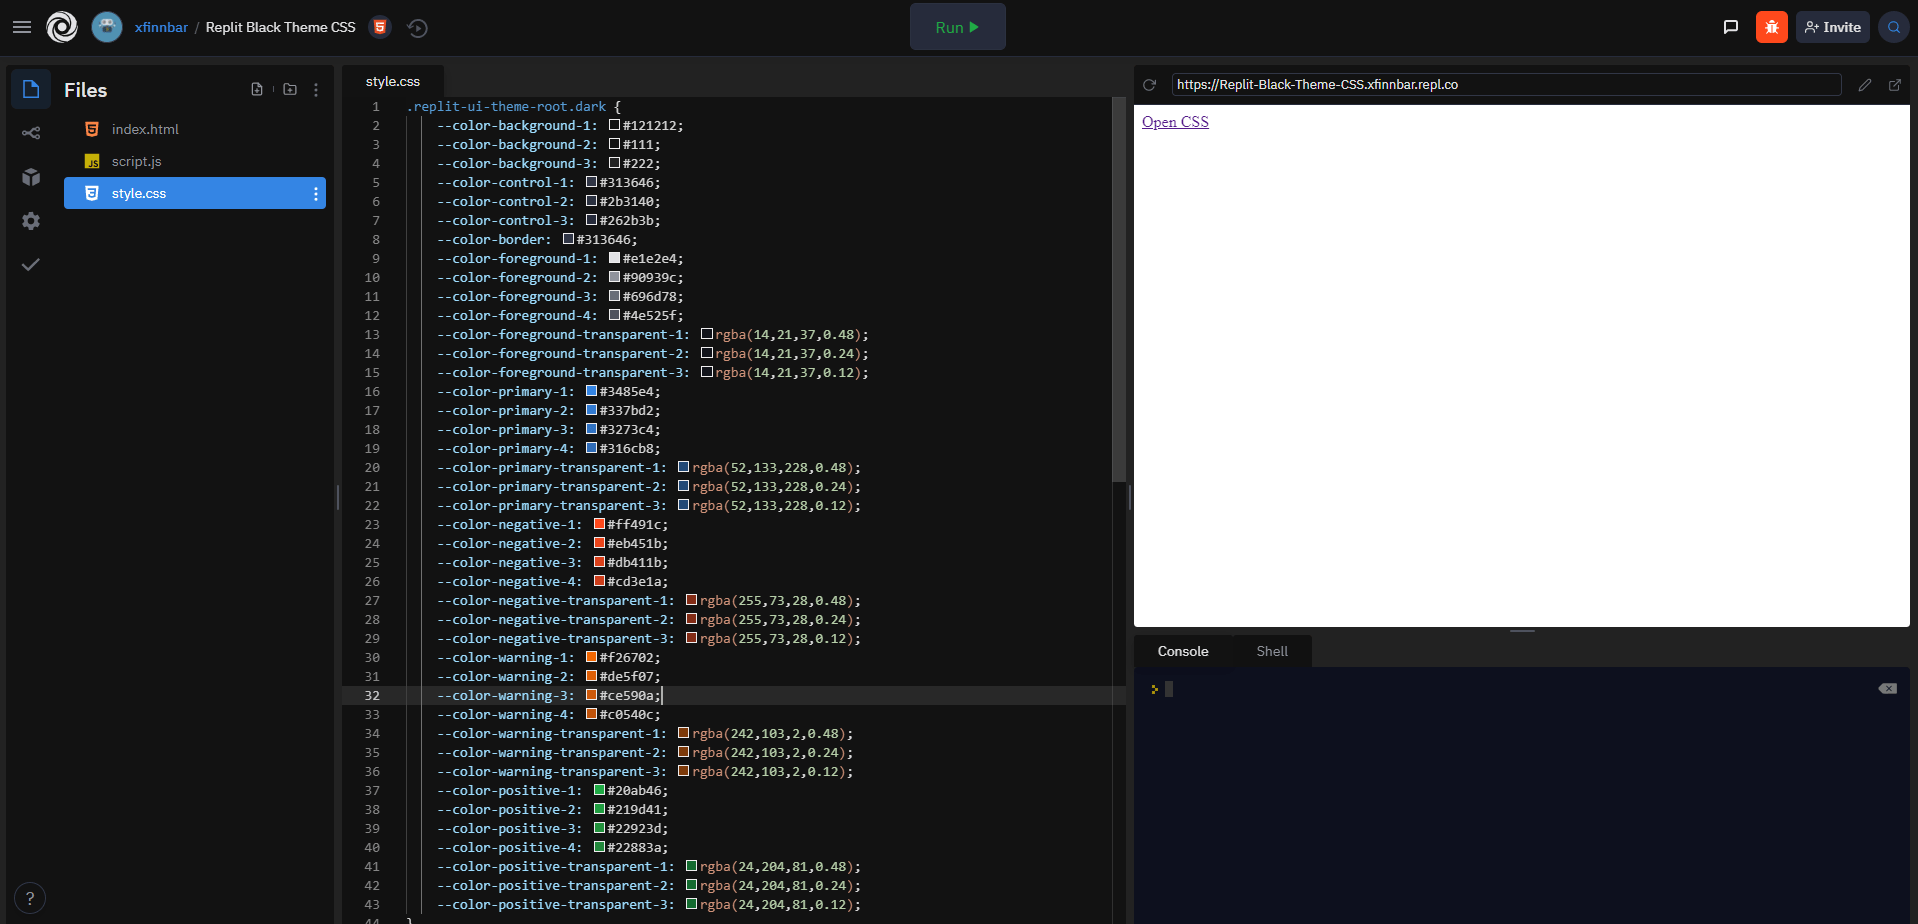
Task: Click color swatch for #121212
Action: 615,125
